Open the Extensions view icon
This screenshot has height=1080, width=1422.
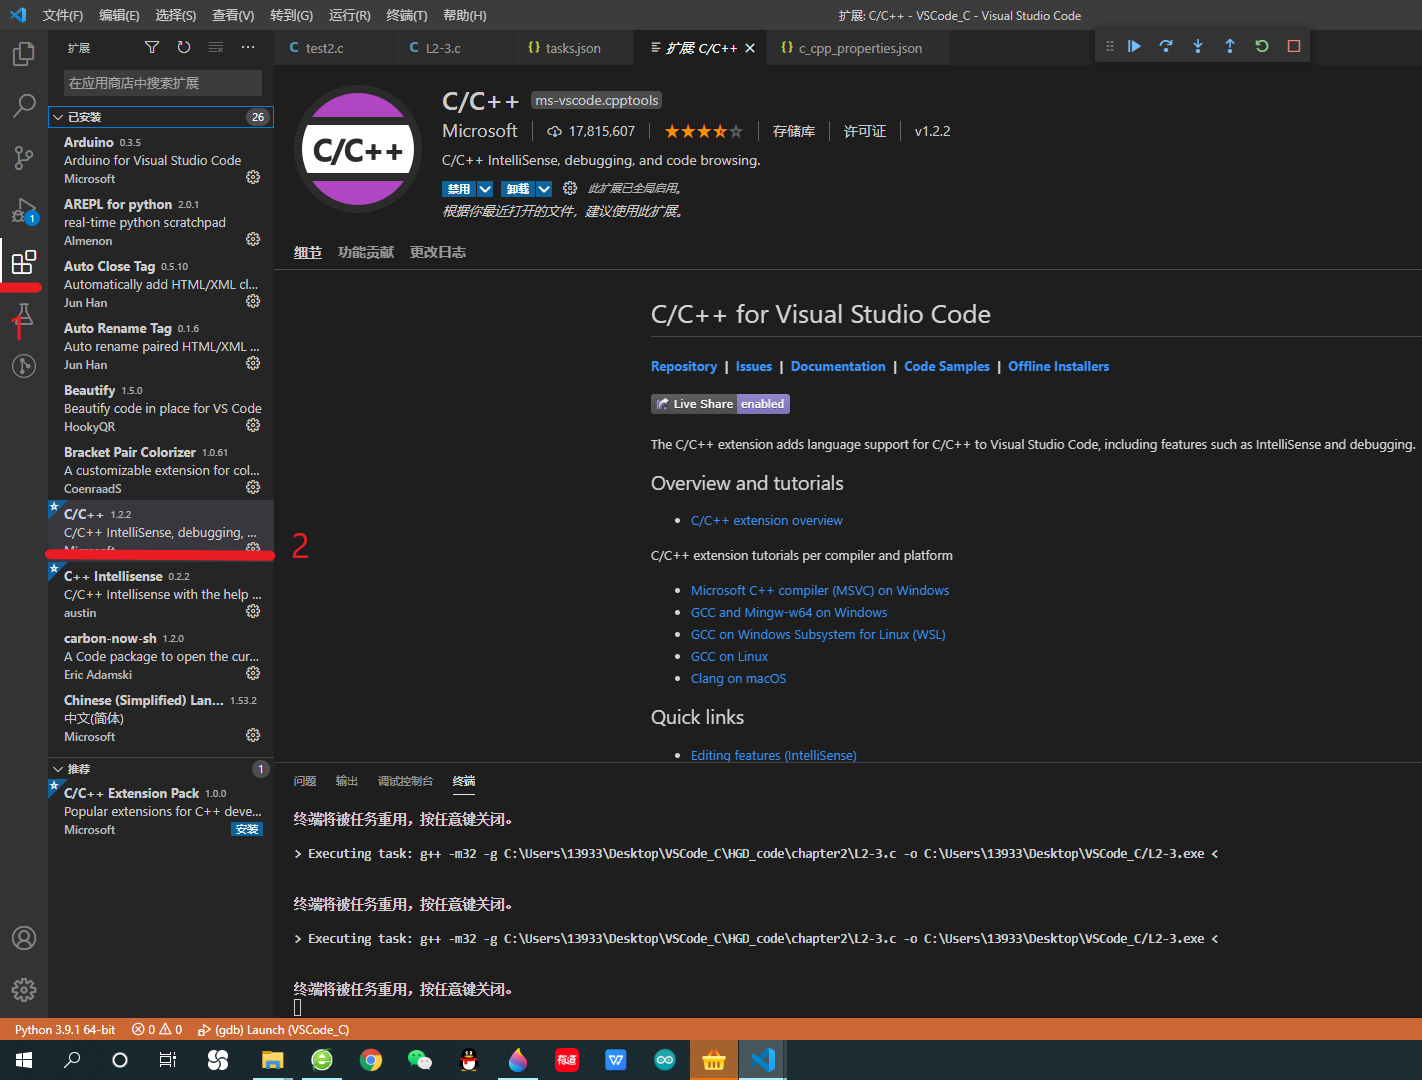(x=23, y=262)
